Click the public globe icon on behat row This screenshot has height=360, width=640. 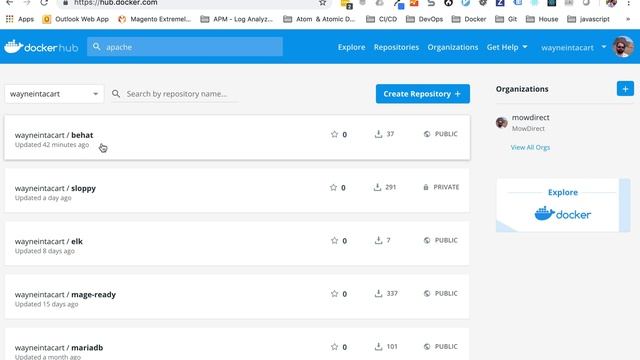coord(427,134)
